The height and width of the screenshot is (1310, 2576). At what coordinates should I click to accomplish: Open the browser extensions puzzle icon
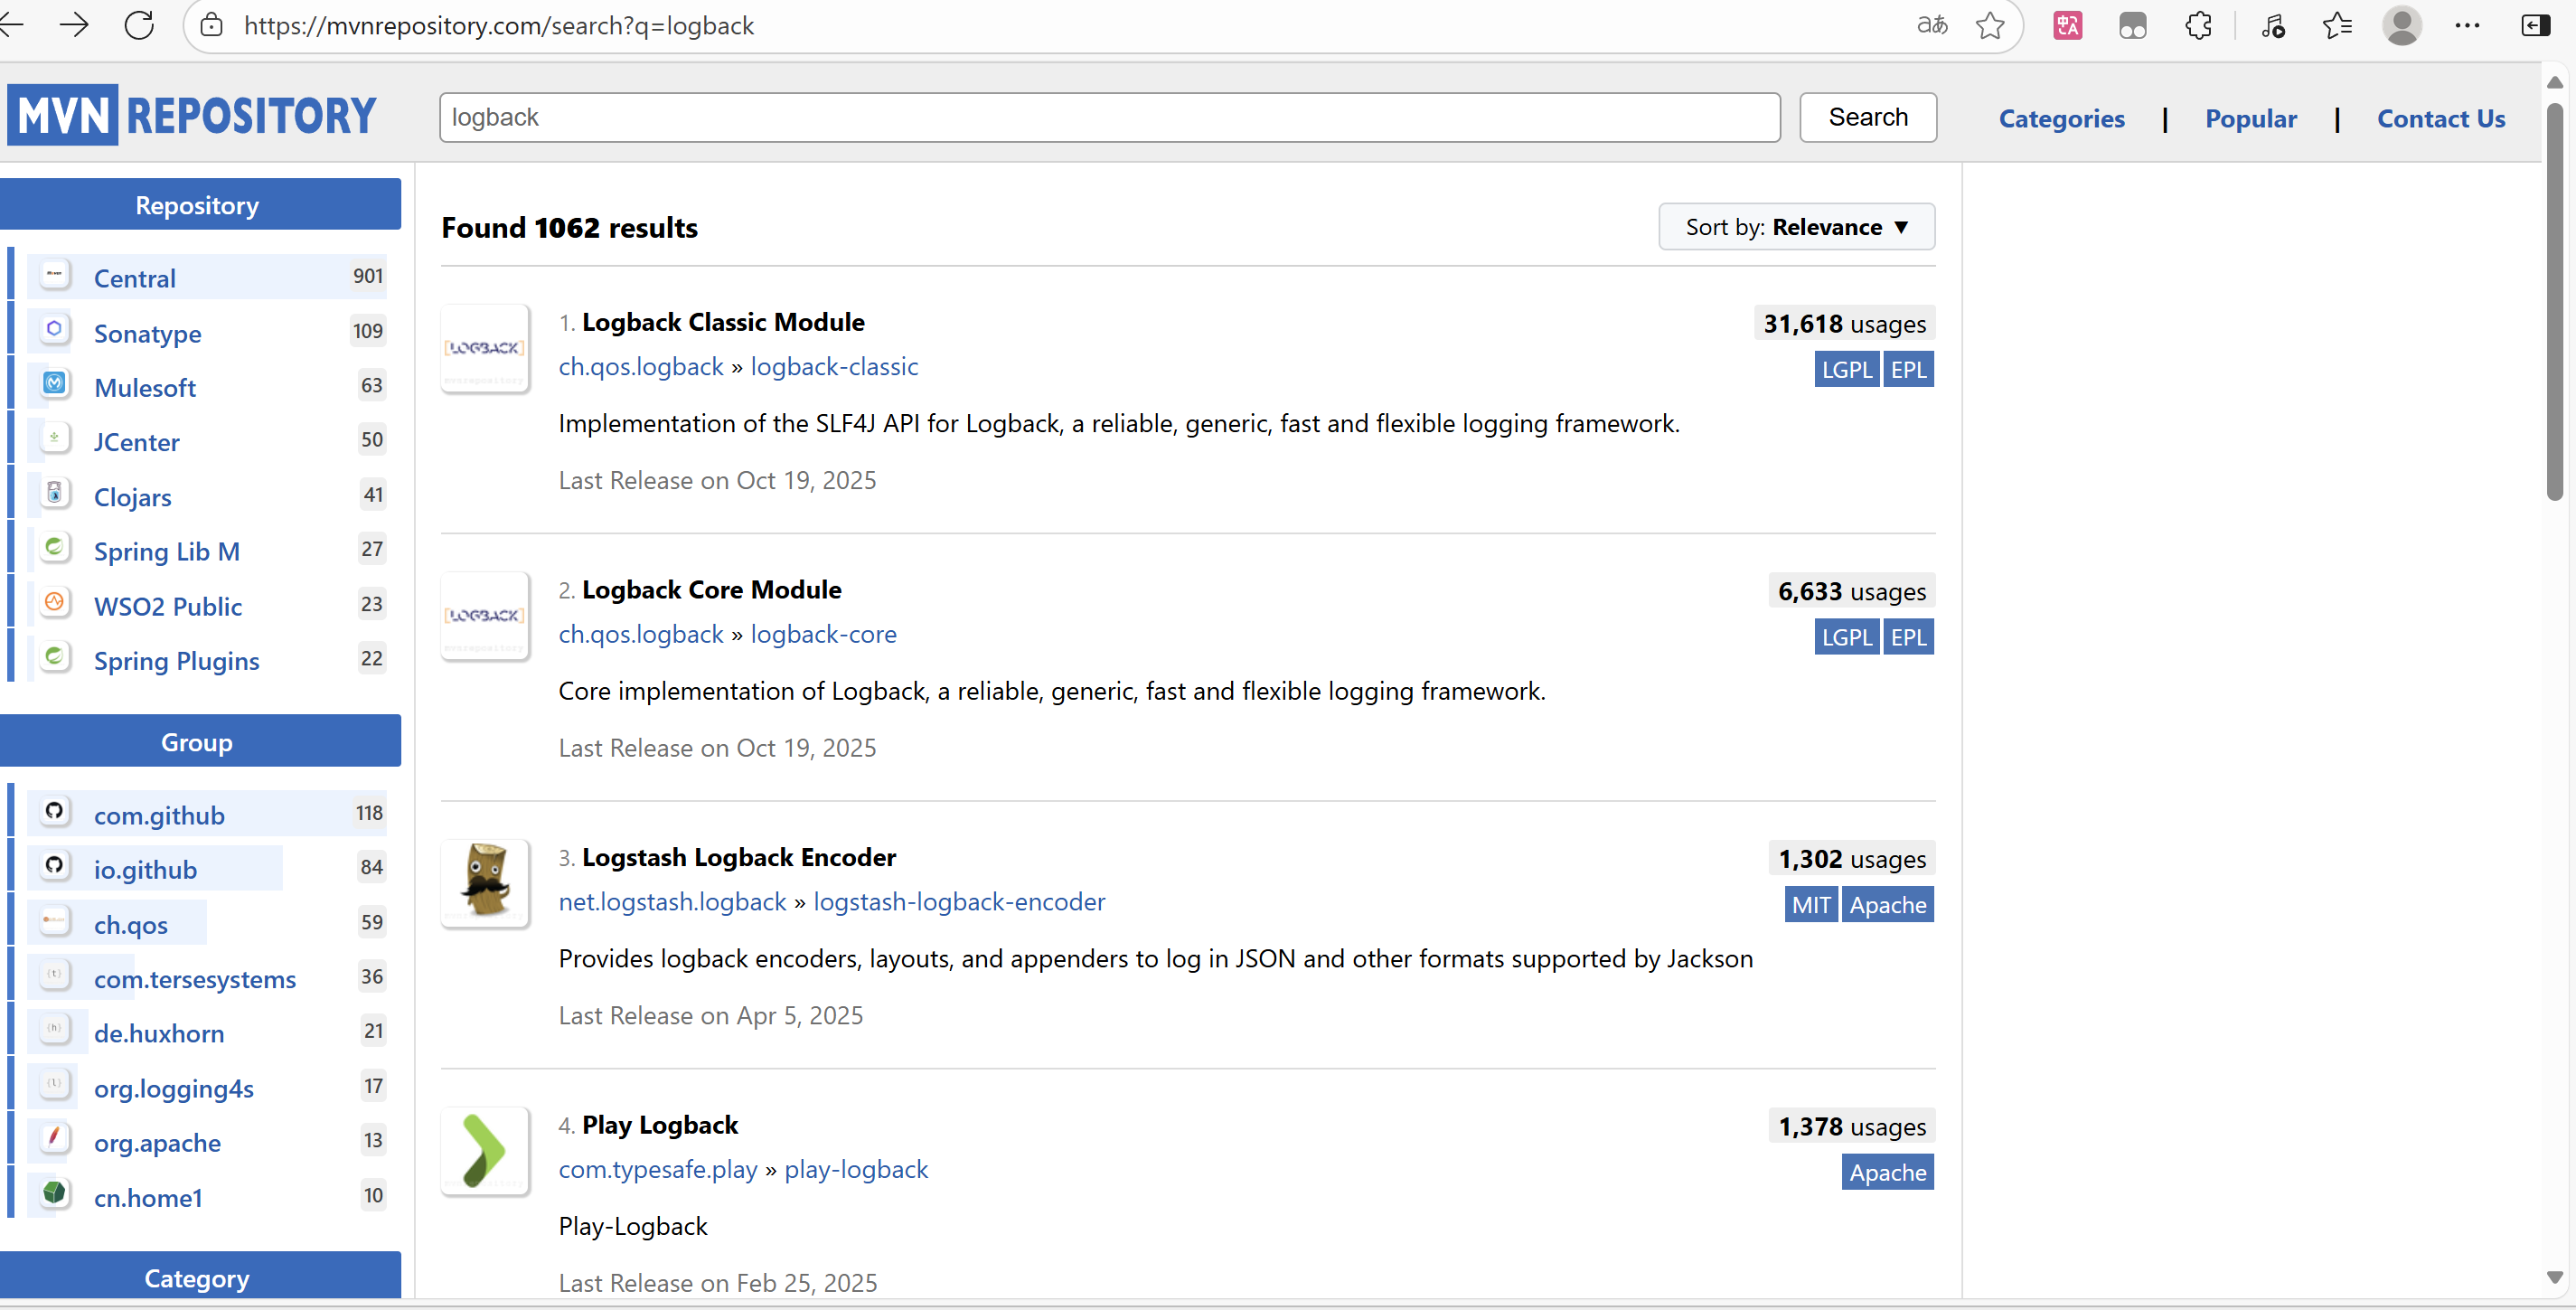click(x=2198, y=25)
